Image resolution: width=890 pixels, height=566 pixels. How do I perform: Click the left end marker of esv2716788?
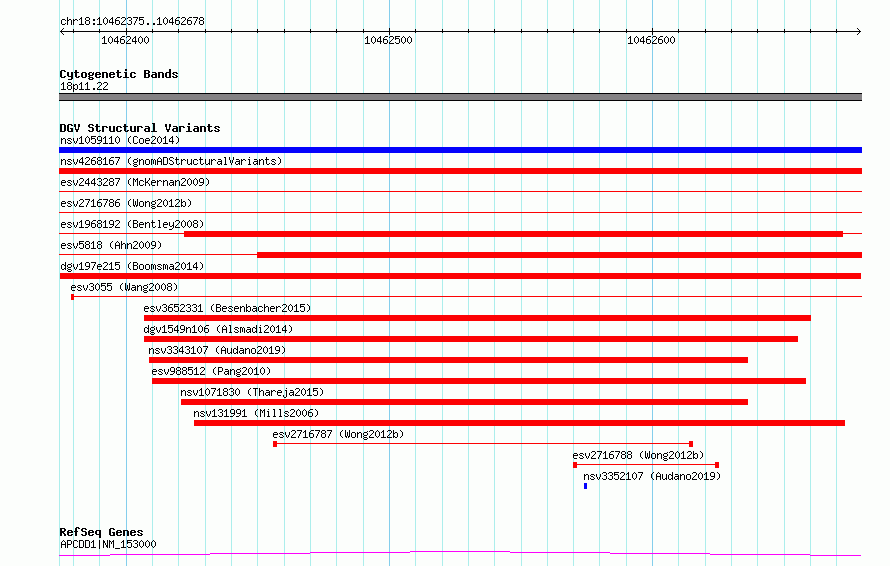(575, 466)
